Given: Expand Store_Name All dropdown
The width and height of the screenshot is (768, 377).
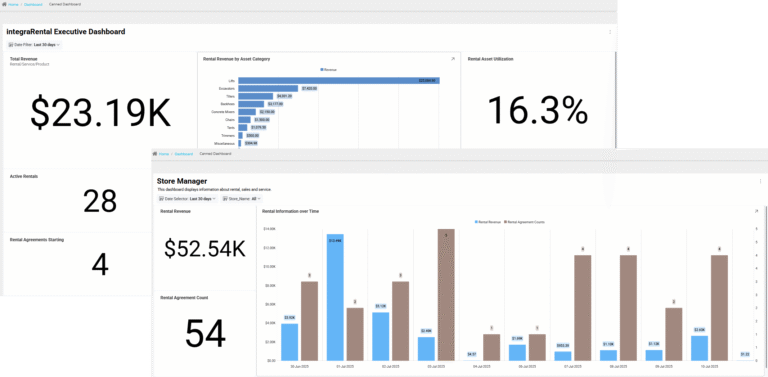Looking at the screenshot, I should coord(241,199).
